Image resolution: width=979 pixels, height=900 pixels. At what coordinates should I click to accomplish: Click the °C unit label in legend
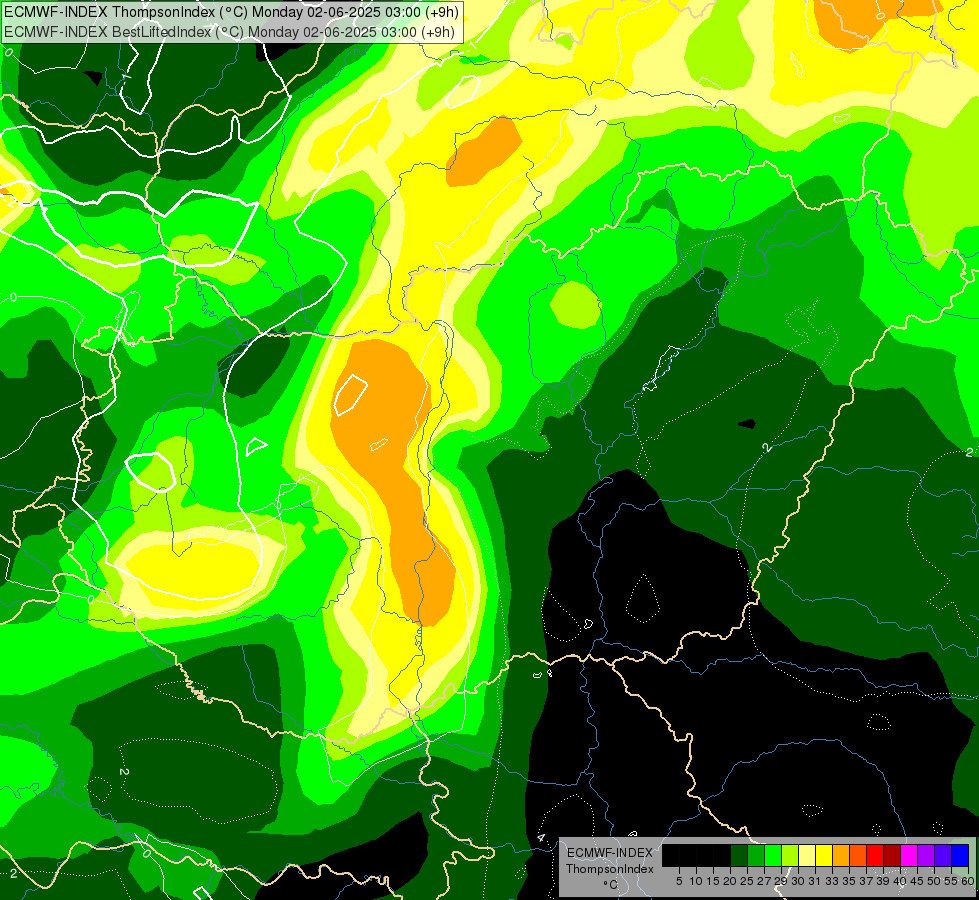[611, 885]
